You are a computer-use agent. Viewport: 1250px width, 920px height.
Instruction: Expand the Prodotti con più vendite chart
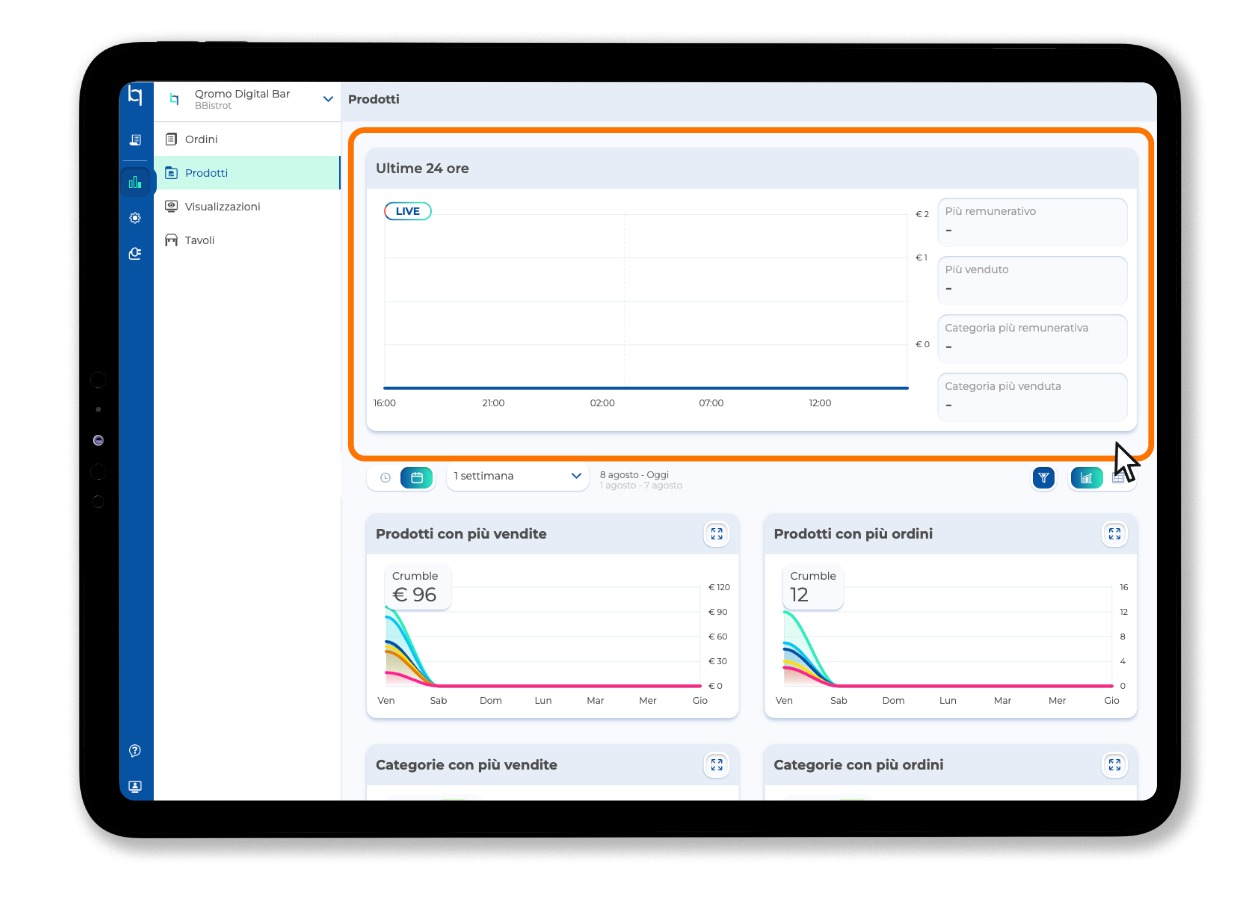tap(716, 534)
